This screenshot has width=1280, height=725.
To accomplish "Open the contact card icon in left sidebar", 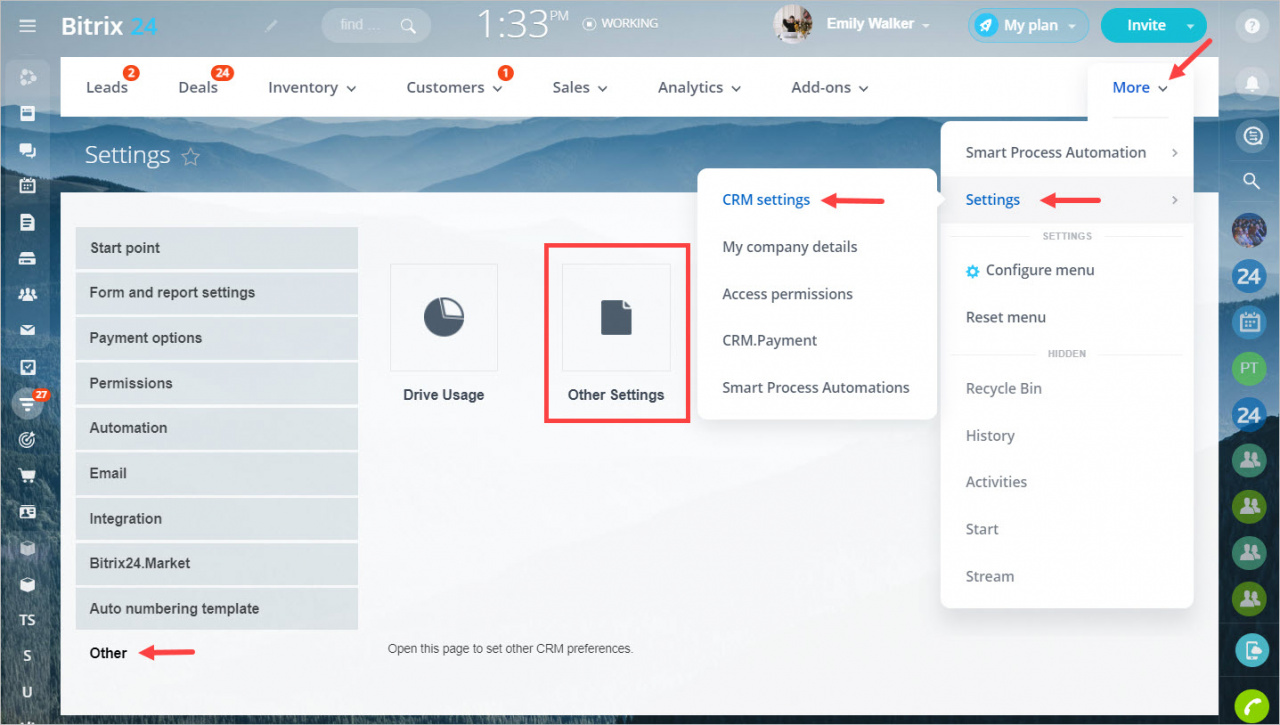I will tap(27, 511).
